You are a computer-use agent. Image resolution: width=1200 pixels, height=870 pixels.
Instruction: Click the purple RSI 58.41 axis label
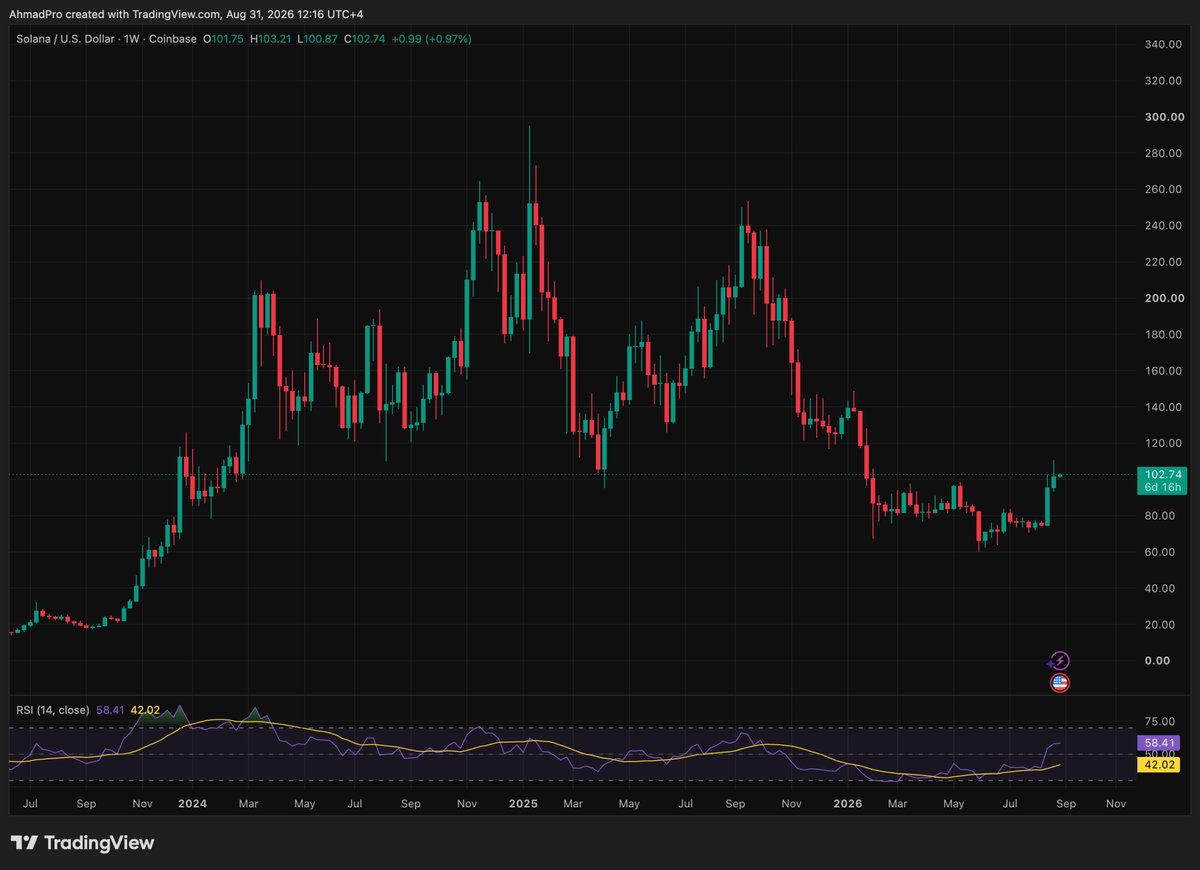pyautogui.click(x=1161, y=743)
